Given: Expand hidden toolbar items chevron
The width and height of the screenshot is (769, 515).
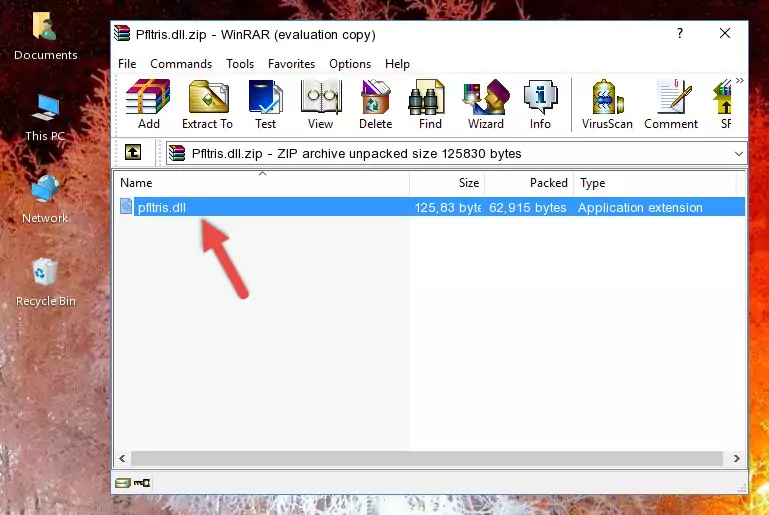Looking at the screenshot, I should (740, 80).
